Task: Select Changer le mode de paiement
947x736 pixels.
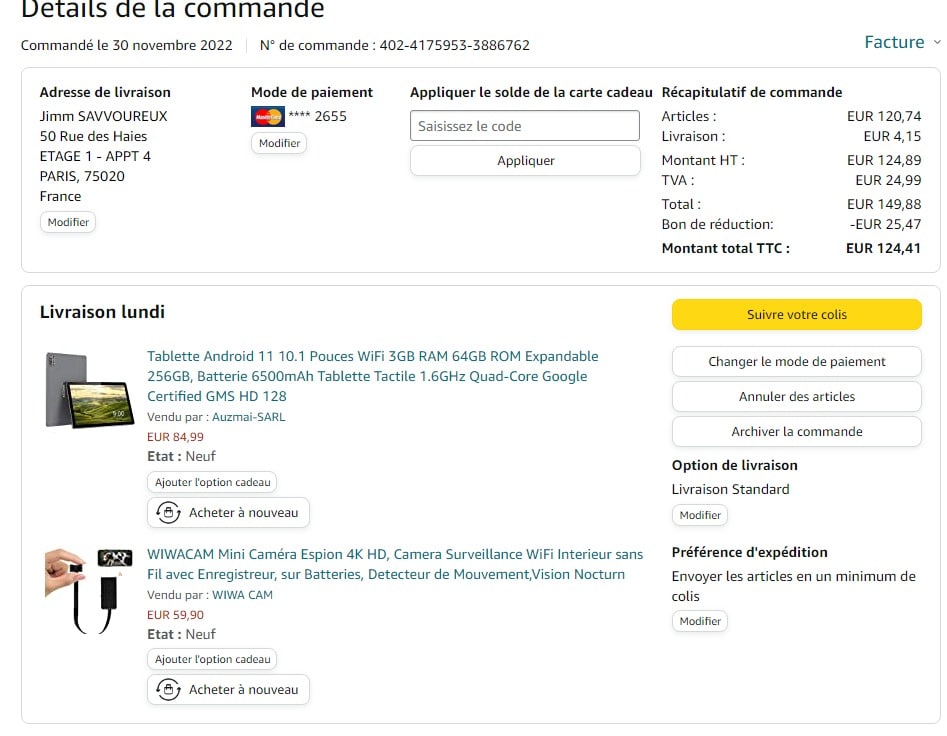Action: [x=796, y=362]
